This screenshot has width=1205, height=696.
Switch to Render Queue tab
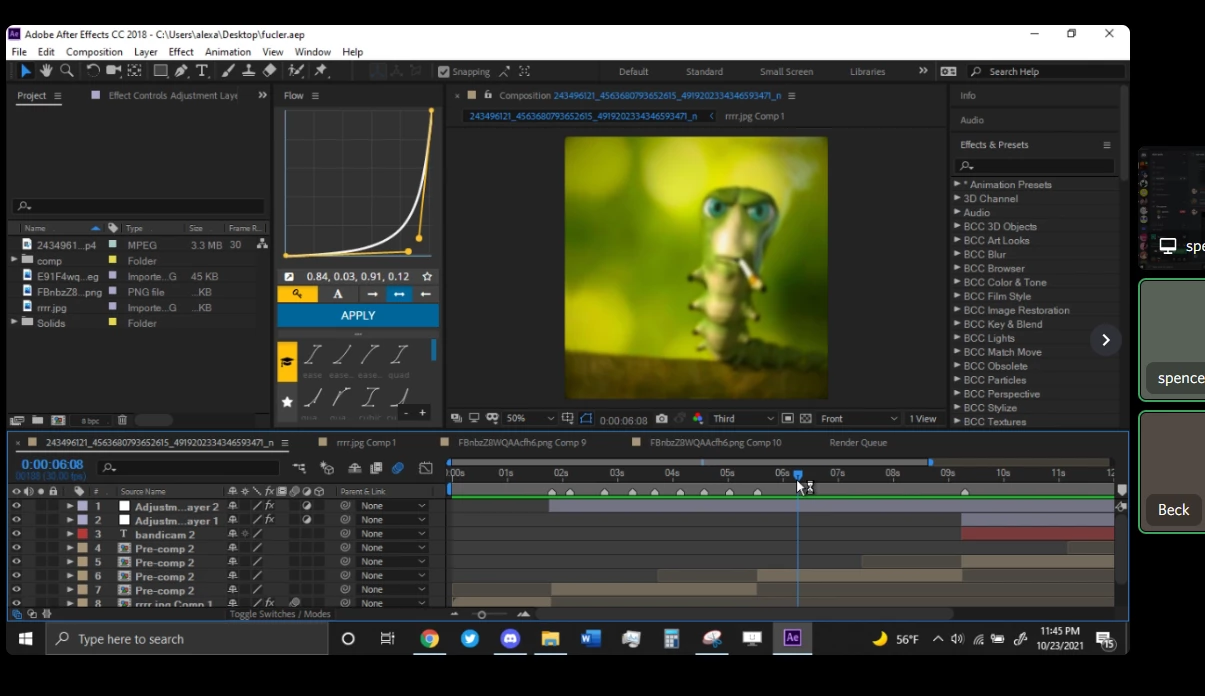pyautogui.click(x=858, y=442)
